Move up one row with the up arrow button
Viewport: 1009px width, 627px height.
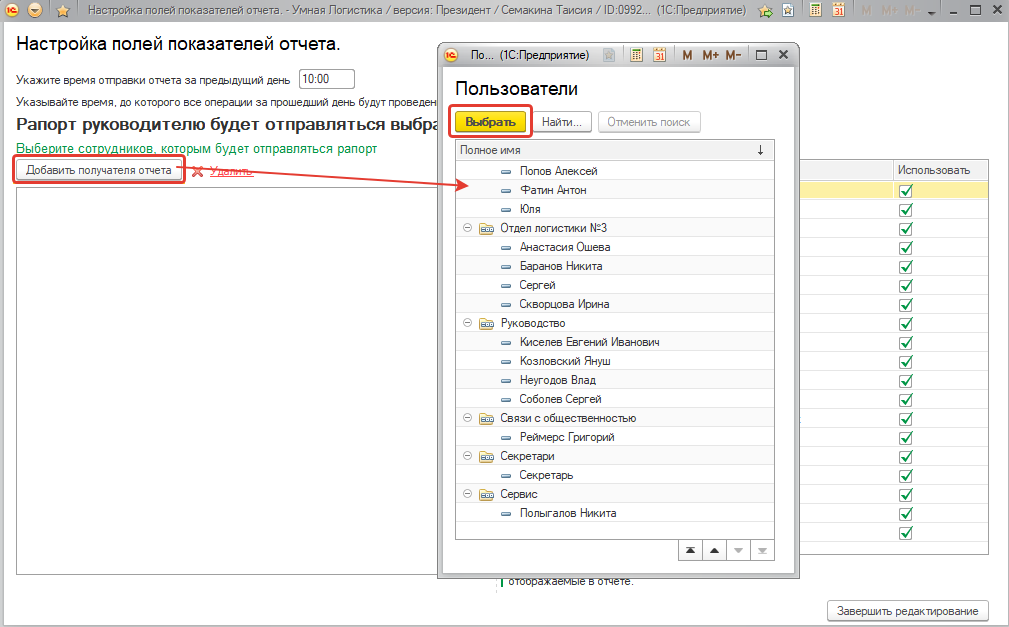(714, 550)
